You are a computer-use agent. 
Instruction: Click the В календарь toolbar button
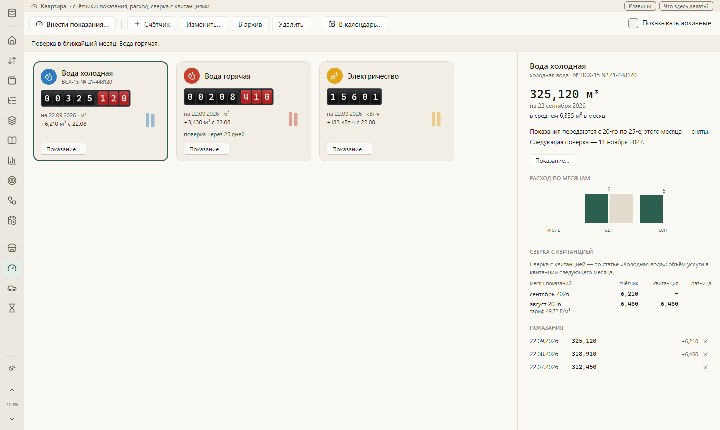[x=355, y=24]
